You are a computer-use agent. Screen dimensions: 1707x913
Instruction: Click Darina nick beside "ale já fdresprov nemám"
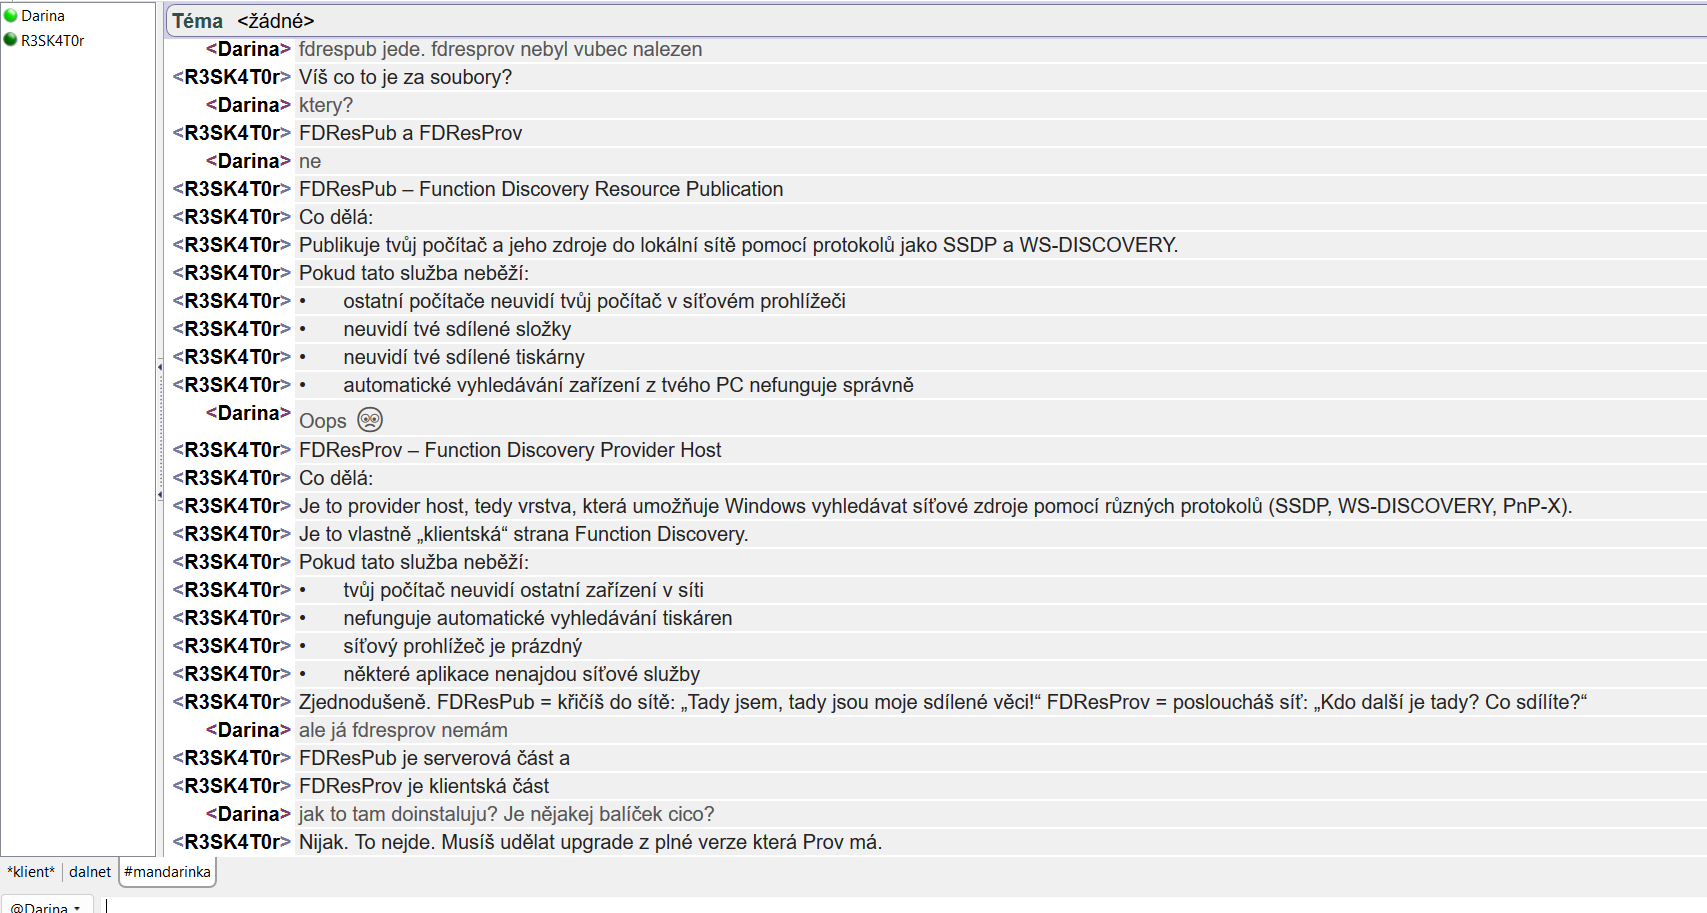pos(248,730)
